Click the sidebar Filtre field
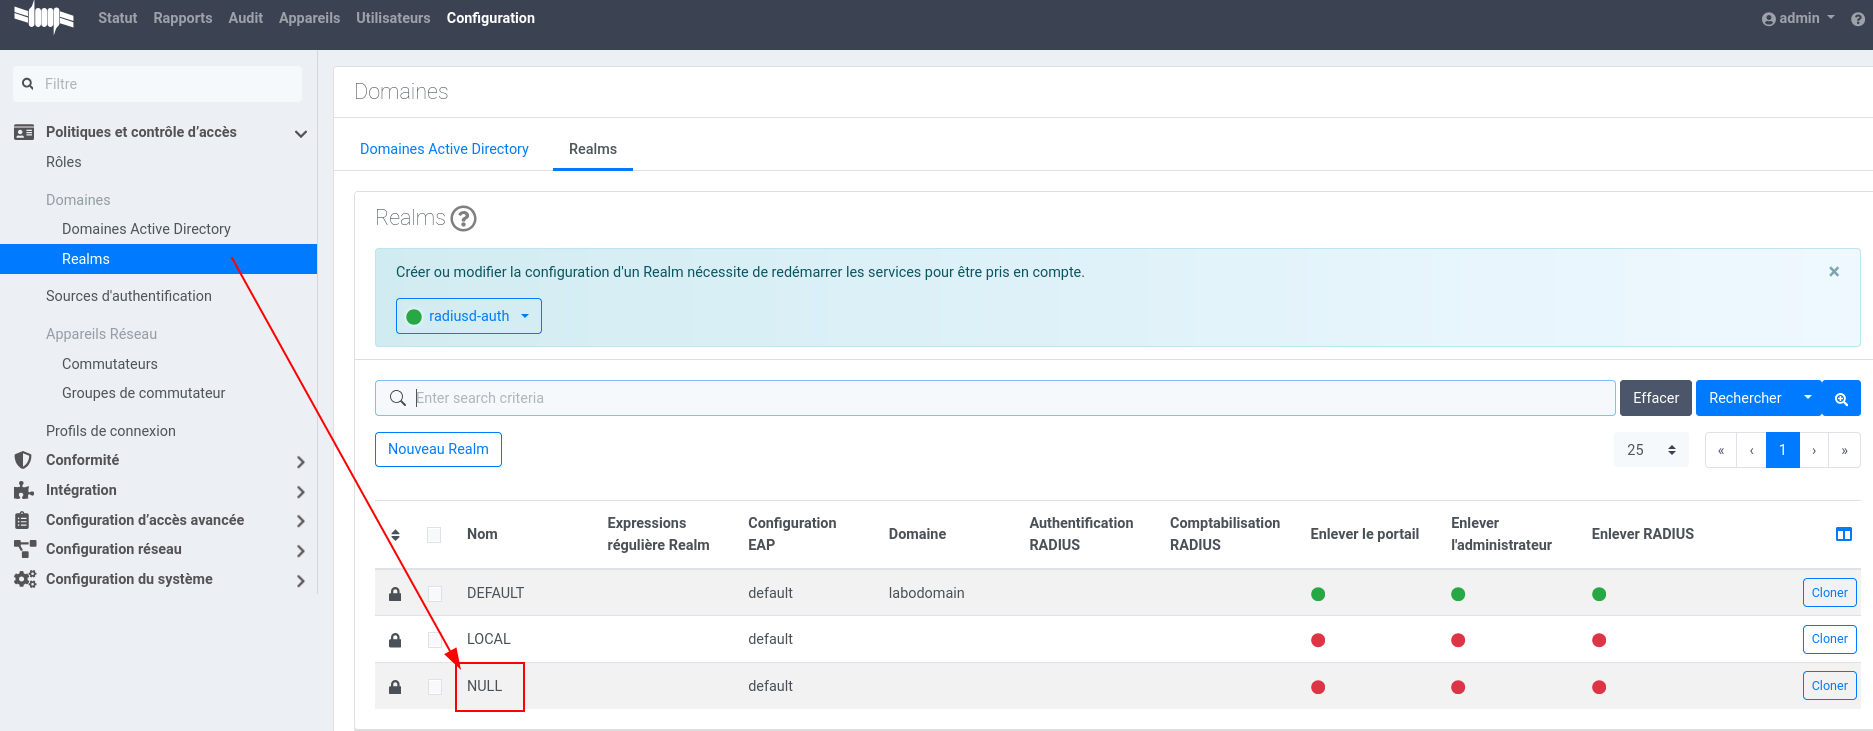Viewport: 1873px width, 731px height. [158, 84]
